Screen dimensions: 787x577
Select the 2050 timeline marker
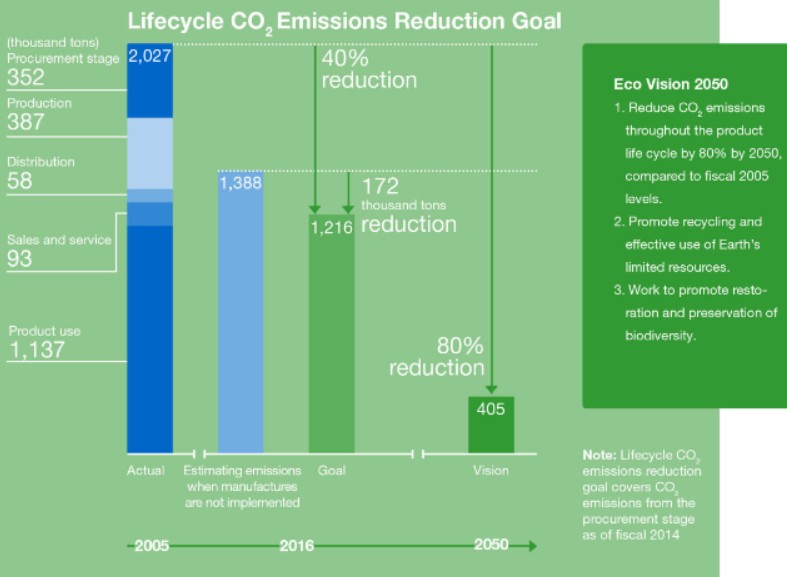pyautogui.click(x=491, y=545)
